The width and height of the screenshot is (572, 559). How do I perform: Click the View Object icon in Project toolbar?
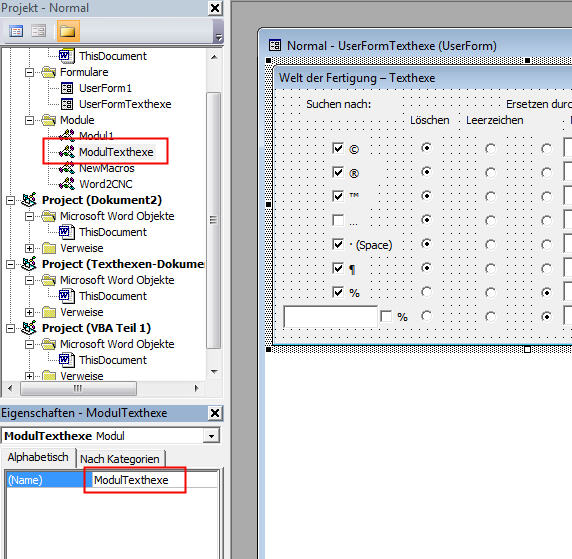(x=39, y=31)
